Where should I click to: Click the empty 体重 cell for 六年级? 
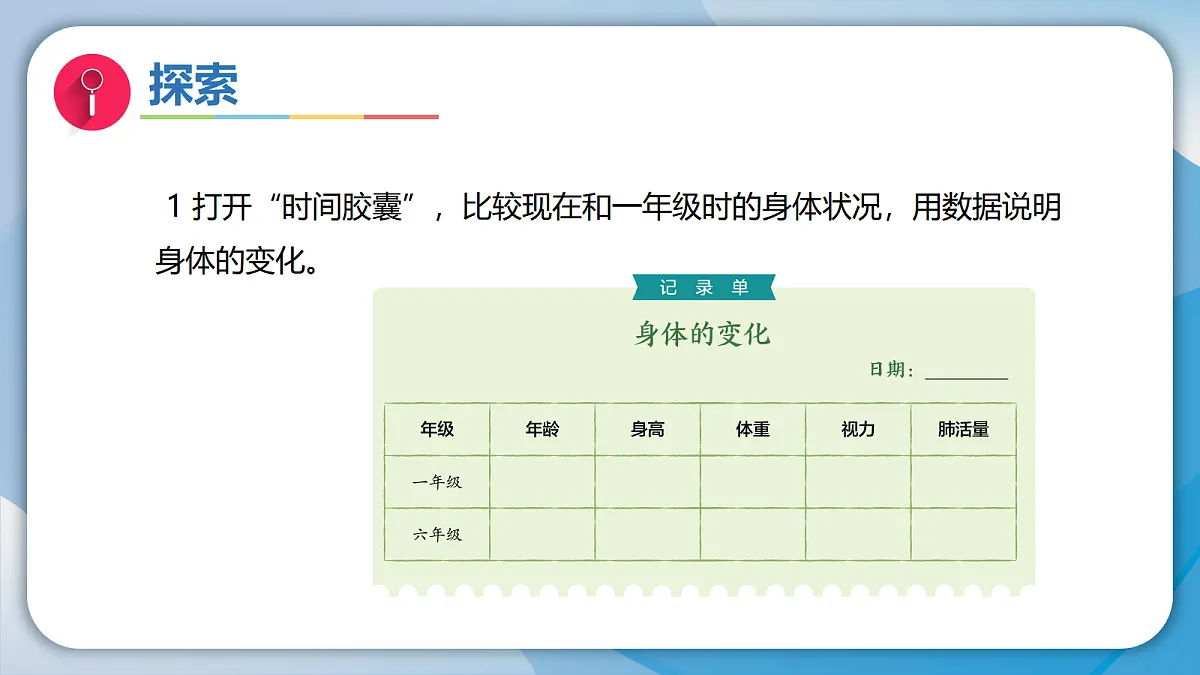(x=753, y=534)
